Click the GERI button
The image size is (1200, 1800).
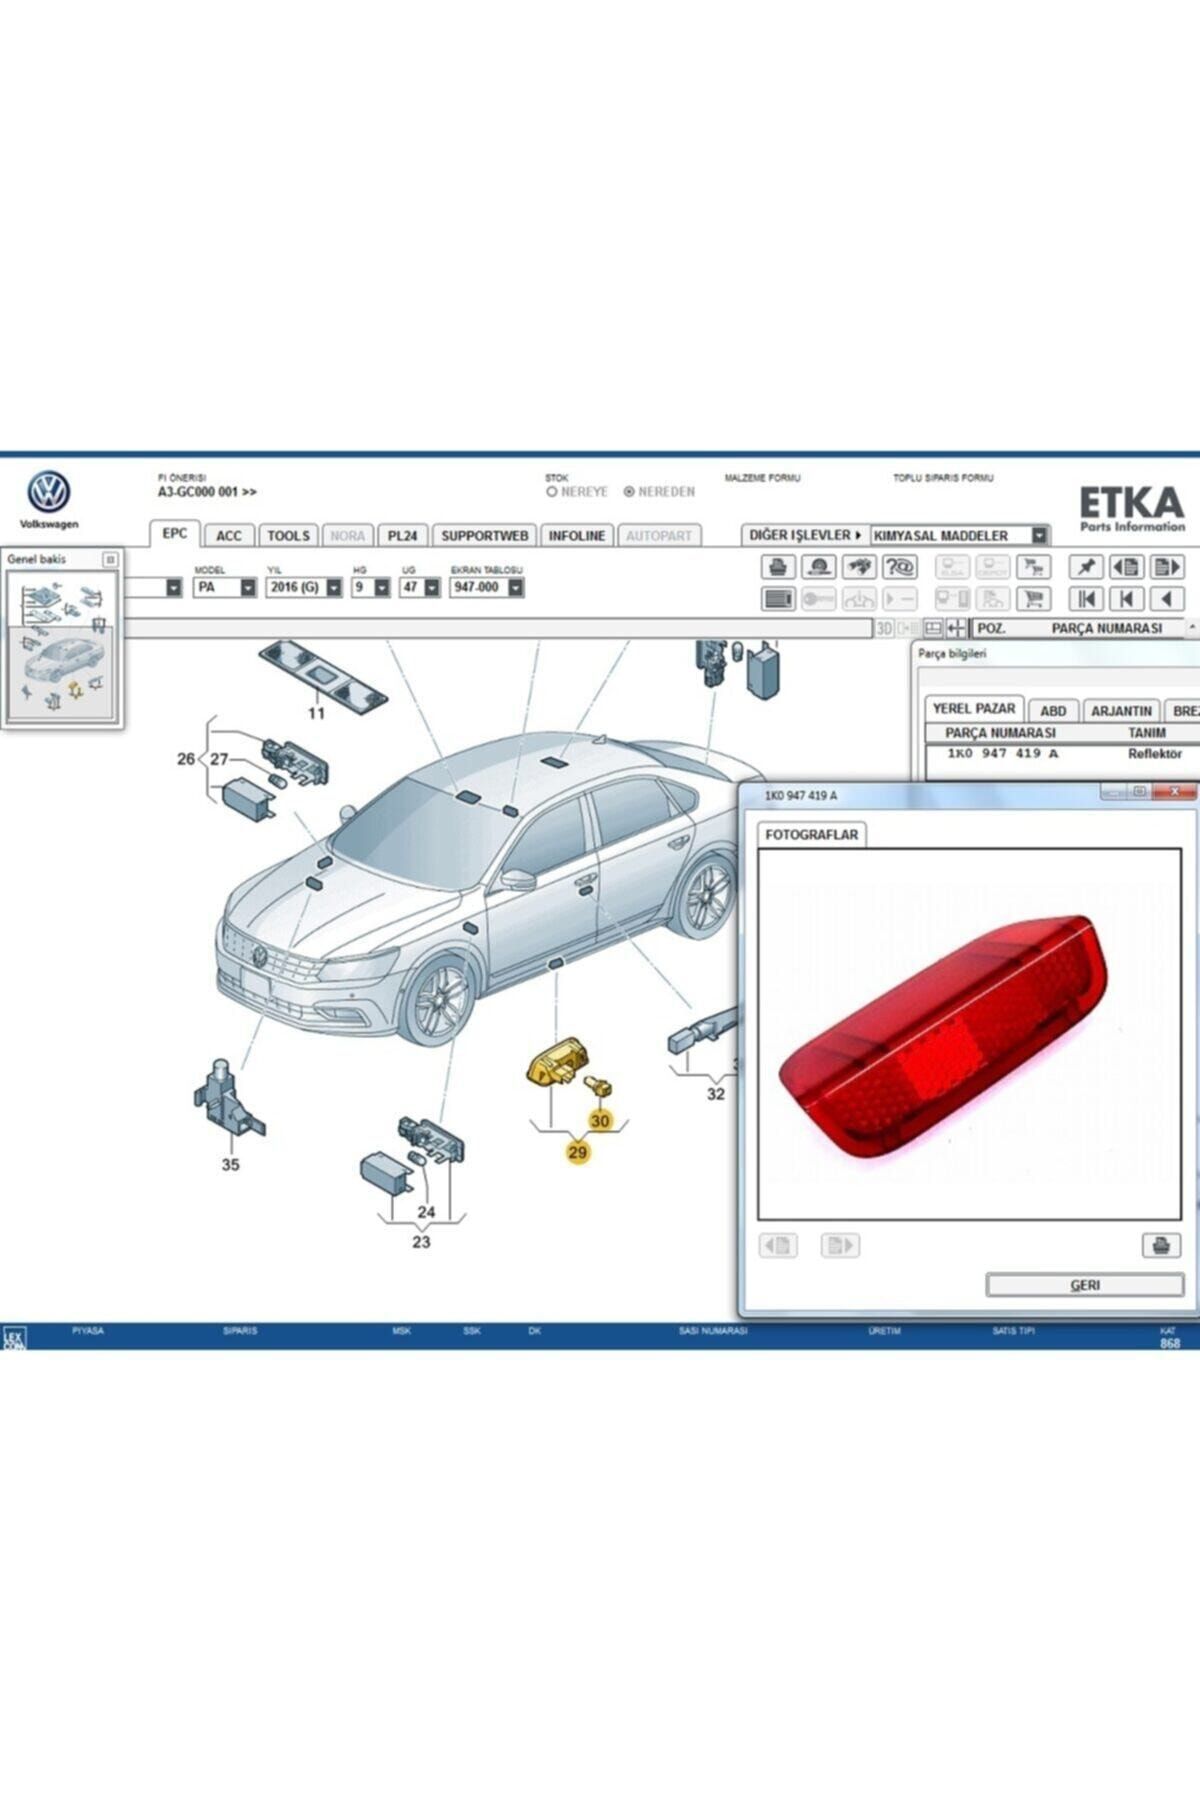(x=1085, y=1285)
